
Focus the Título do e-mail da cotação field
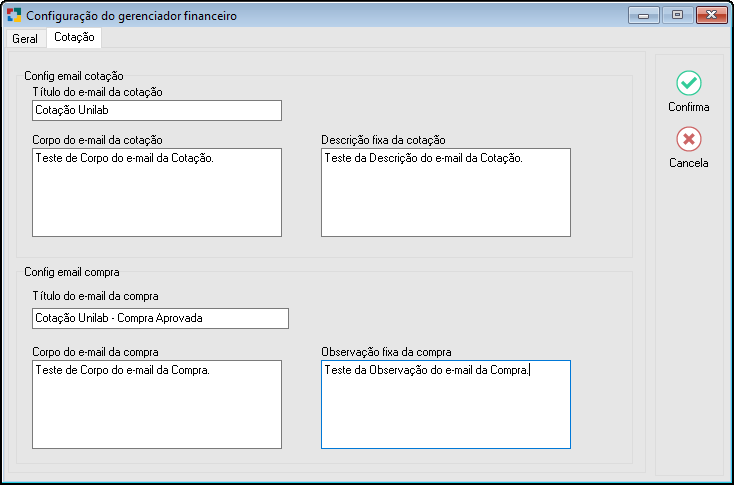(157, 110)
